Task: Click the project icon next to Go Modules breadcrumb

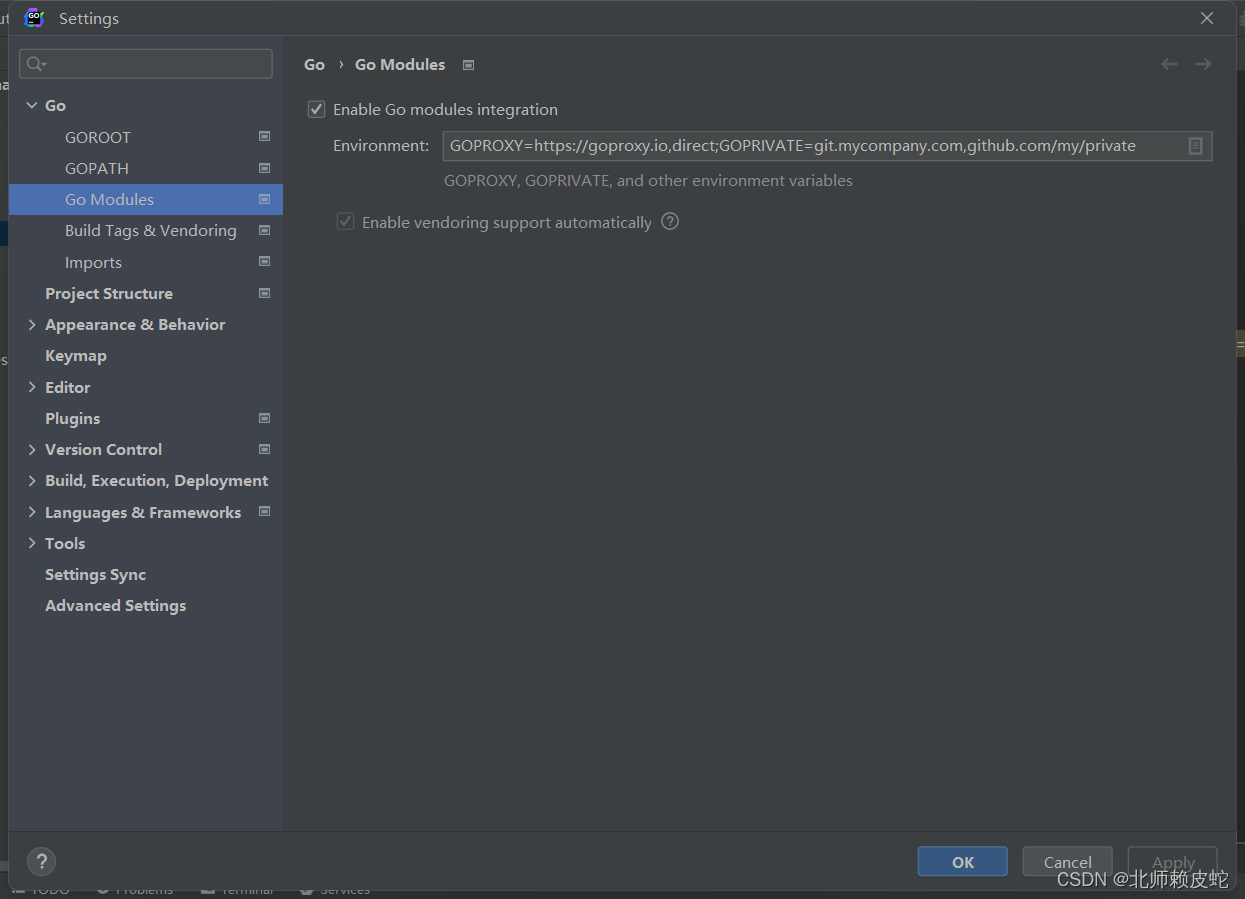Action: tap(468, 65)
